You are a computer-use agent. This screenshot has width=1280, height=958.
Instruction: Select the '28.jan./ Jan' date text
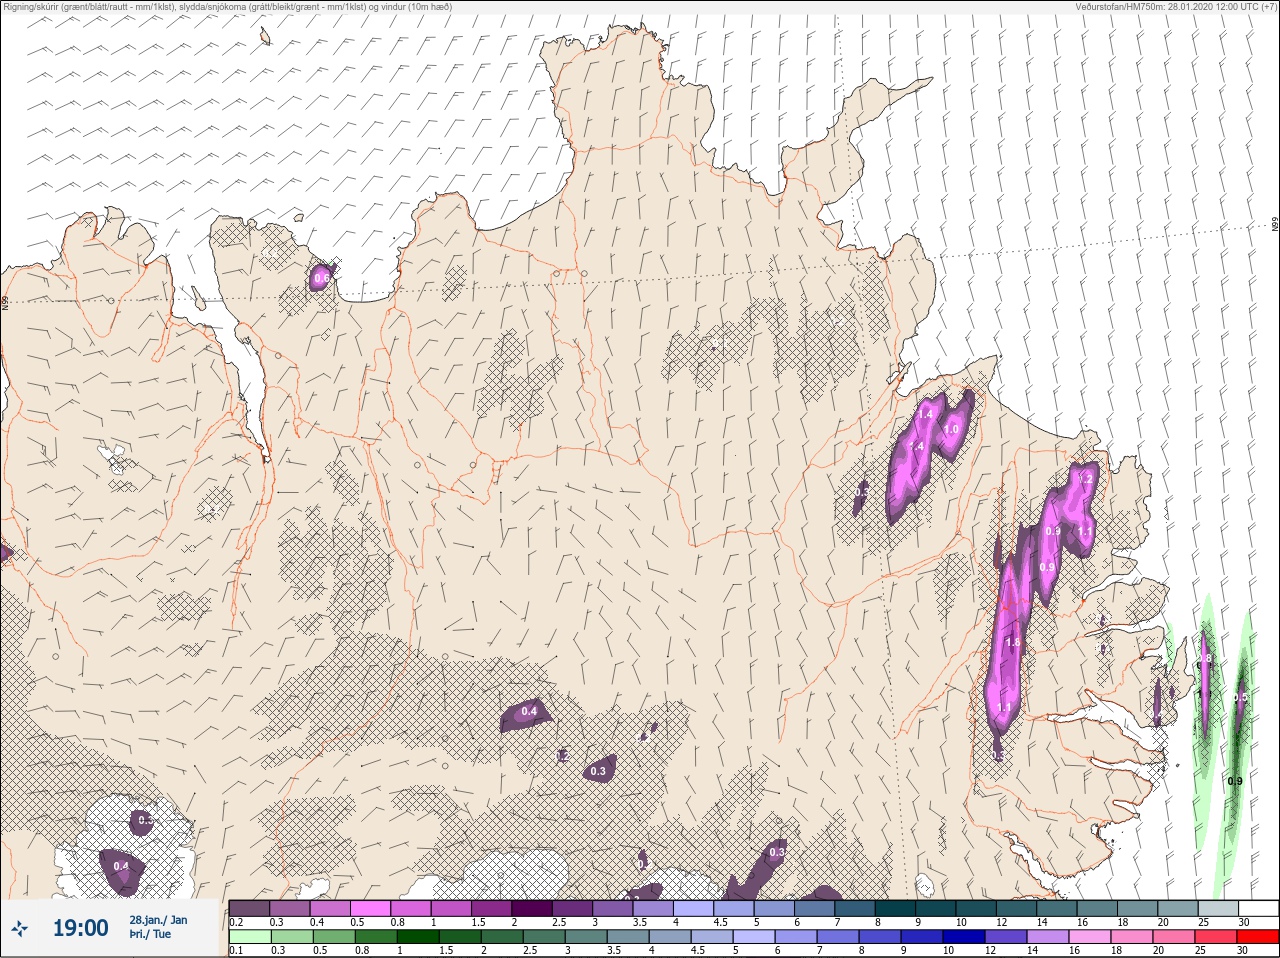tap(158, 920)
